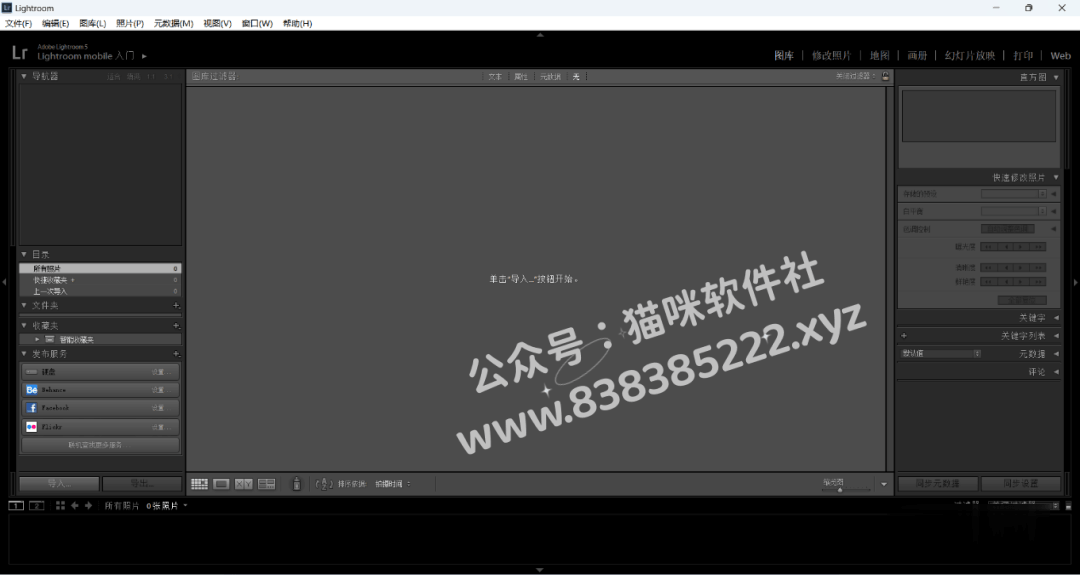
Task: Hide the top module picker with the top arrow
Action: point(540,34)
